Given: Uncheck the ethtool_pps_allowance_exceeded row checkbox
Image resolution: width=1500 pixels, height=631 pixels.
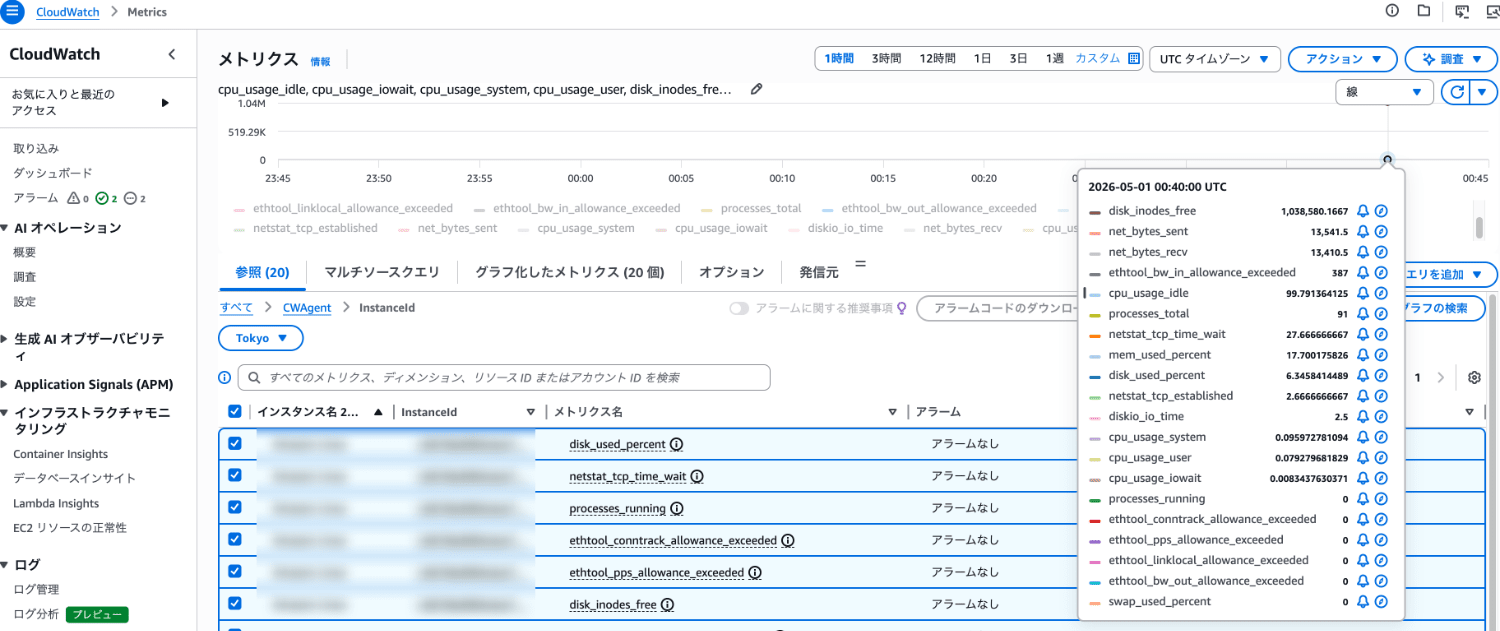Looking at the screenshot, I should coord(235,571).
